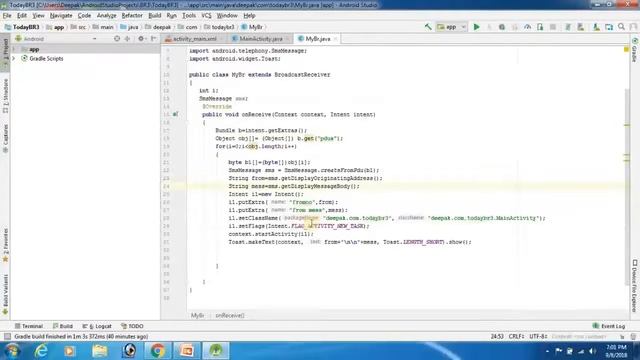Open the Build tool window button
Image resolution: width=640 pixels, height=360 pixels.
pos(62,326)
